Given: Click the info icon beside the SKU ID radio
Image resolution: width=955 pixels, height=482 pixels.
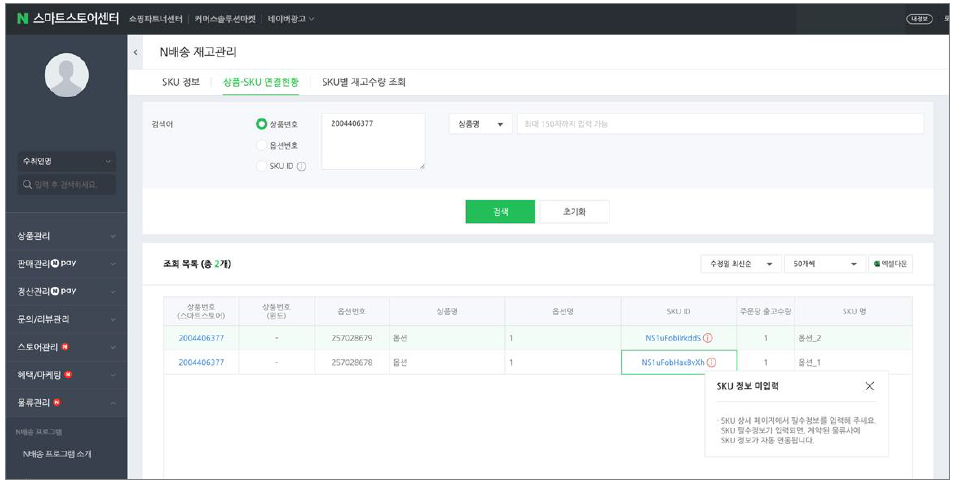Looking at the screenshot, I should click(x=301, y=166).
